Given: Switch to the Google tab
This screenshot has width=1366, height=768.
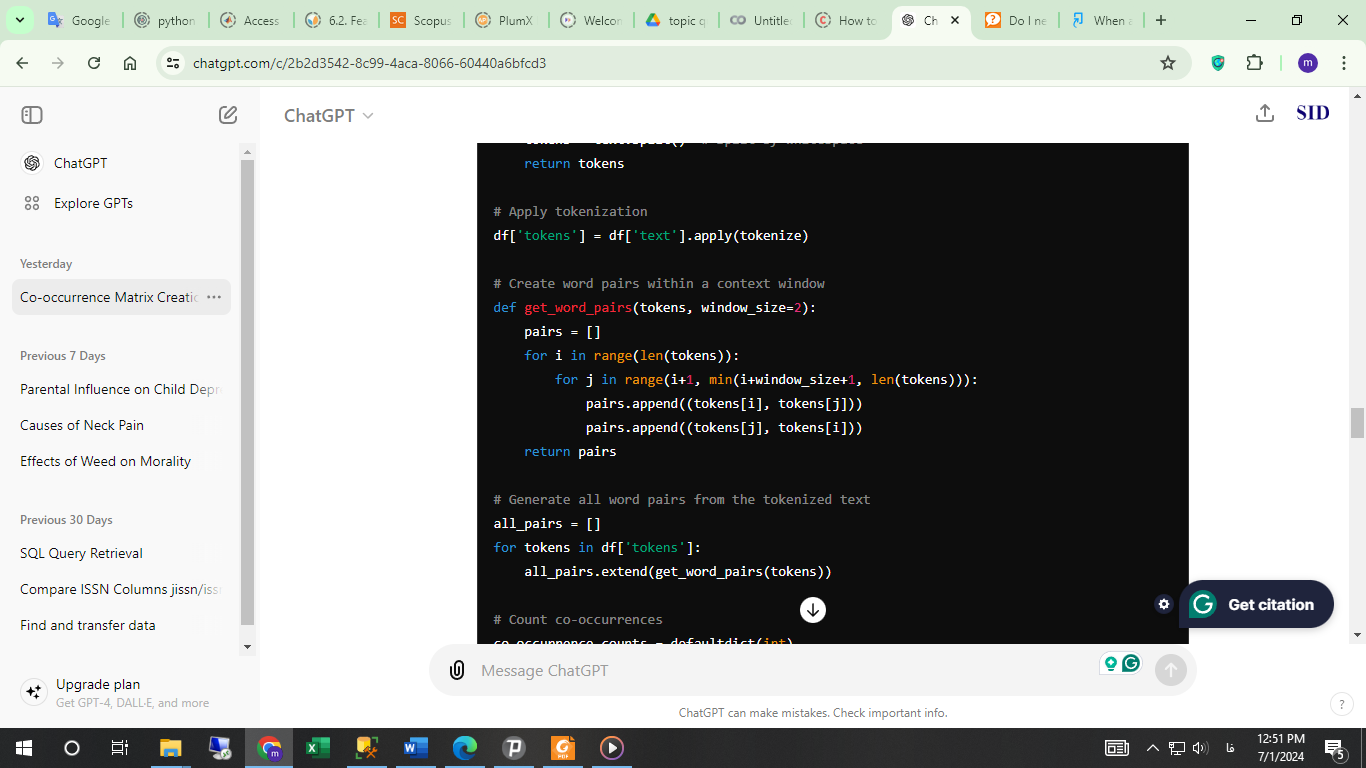Looking at the screenshot, I should tap(80, 20).
